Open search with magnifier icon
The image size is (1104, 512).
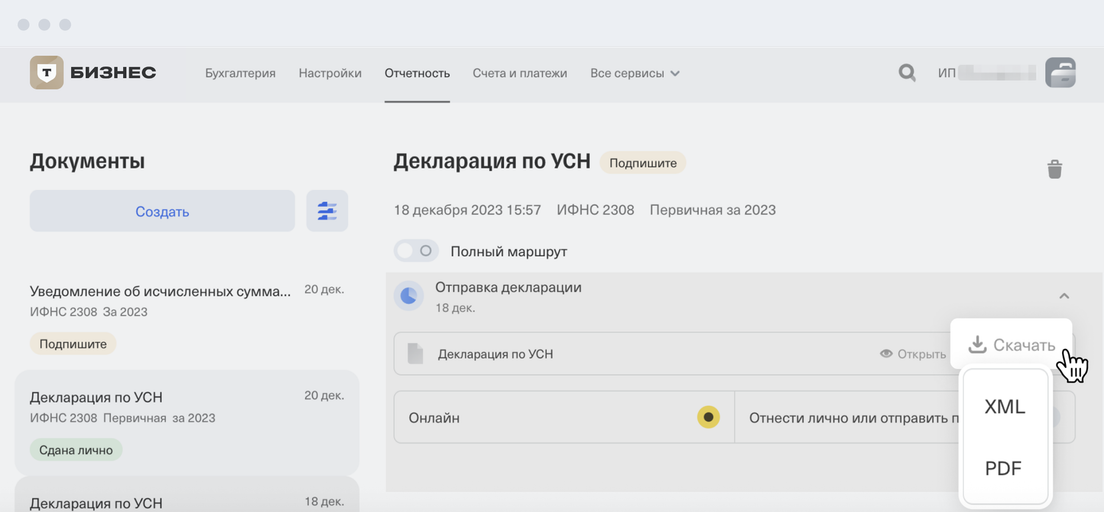[x=907, y=73]
